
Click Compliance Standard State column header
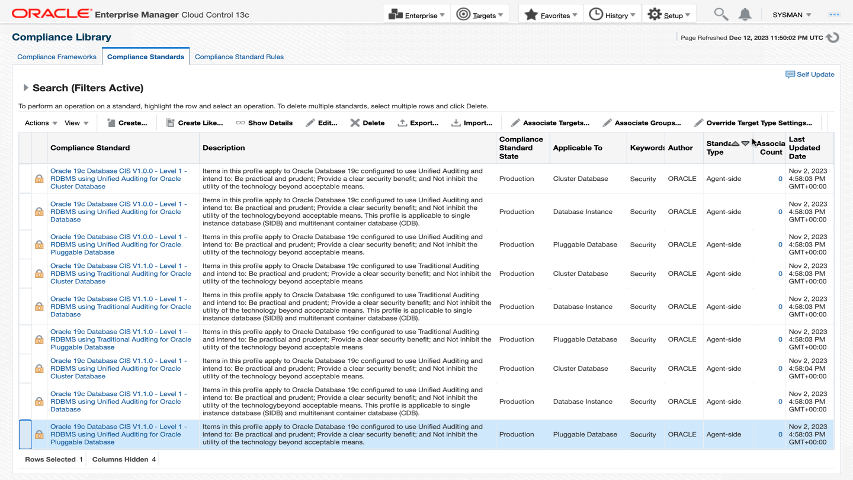(x=521, y=147)
